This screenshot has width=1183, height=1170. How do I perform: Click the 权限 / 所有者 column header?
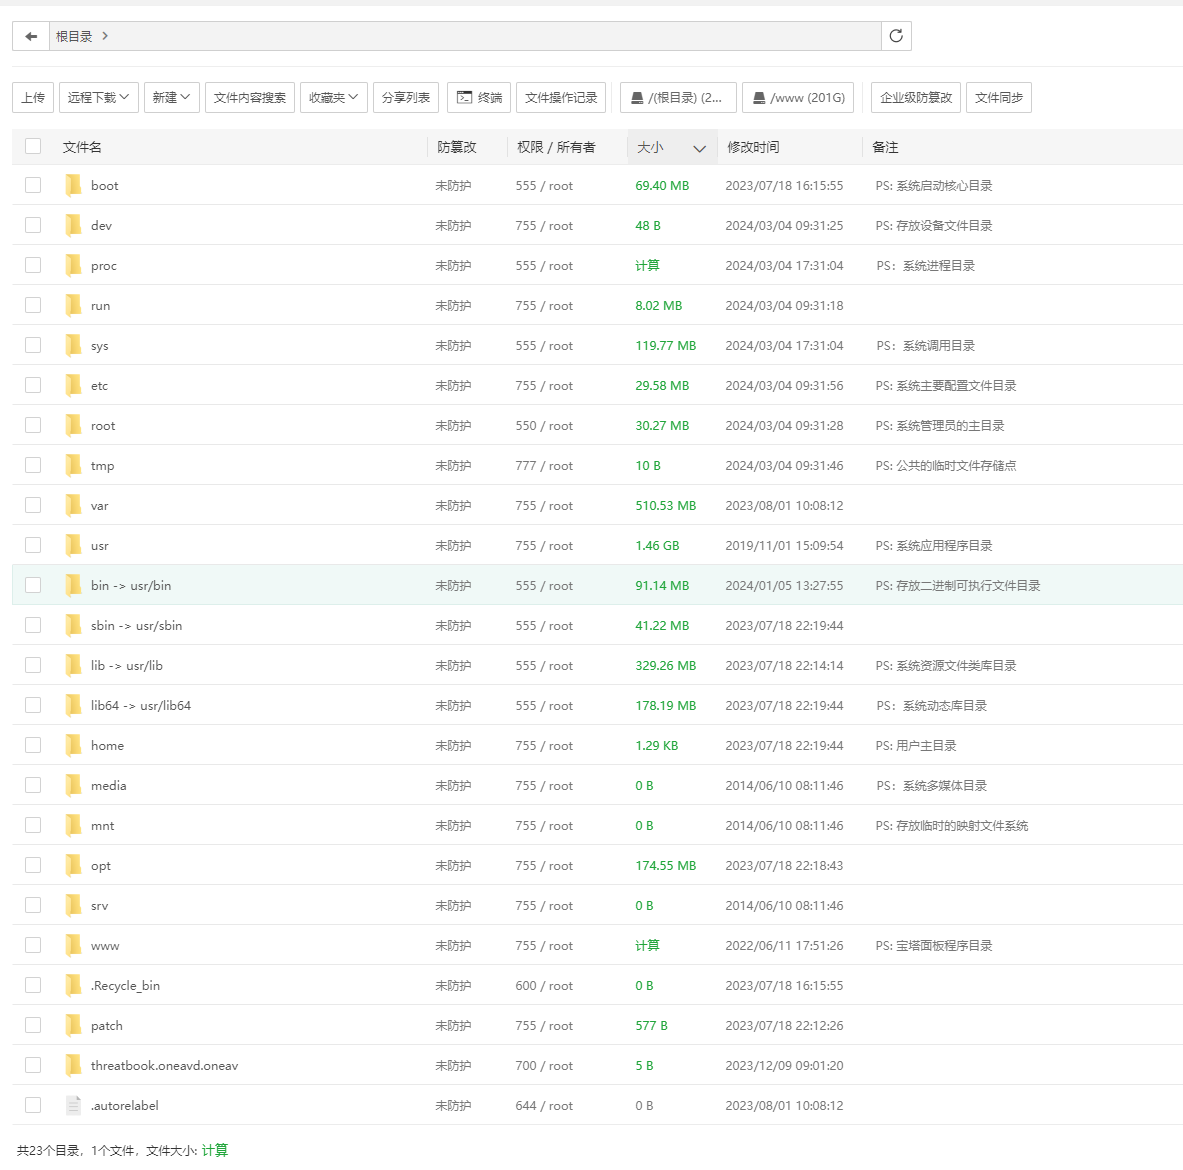click(x=556, y=147)
